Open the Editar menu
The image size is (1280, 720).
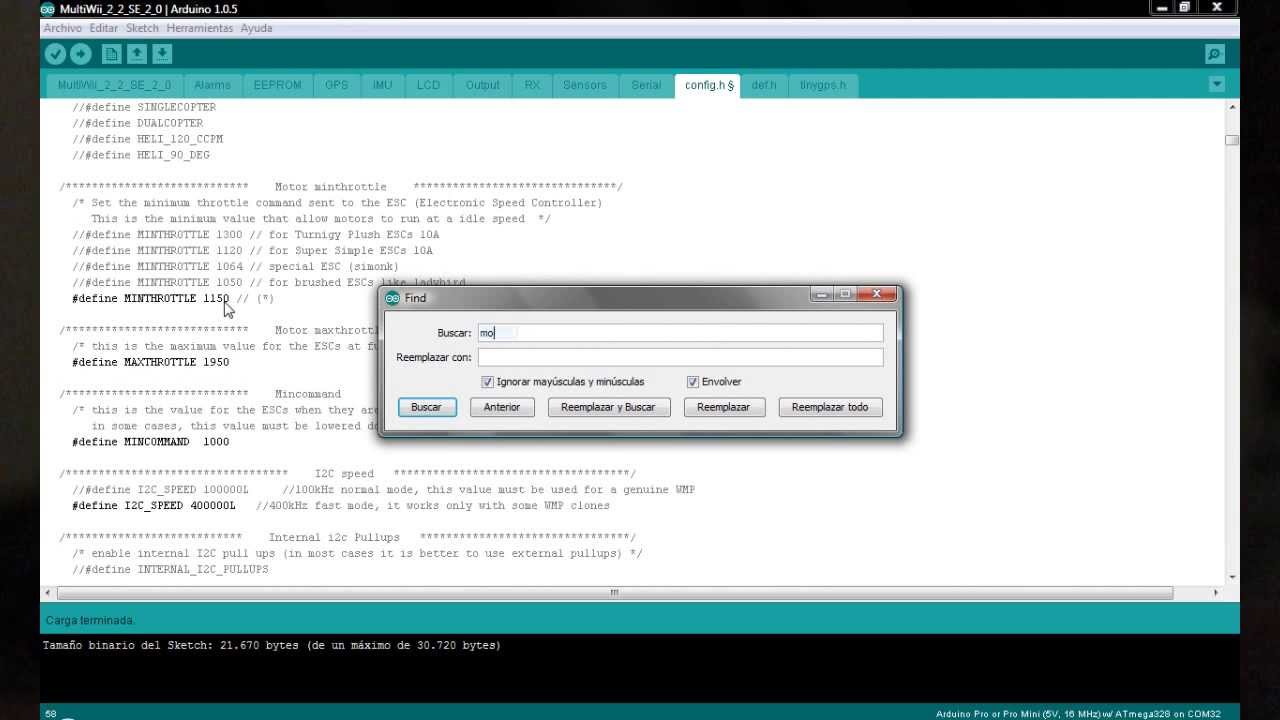pyautogui.click(x=103, y=28)
